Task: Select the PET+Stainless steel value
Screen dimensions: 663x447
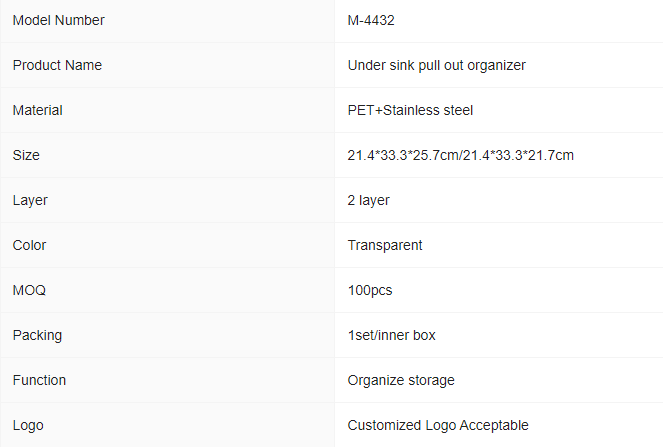Action: [x=410, y=110]
